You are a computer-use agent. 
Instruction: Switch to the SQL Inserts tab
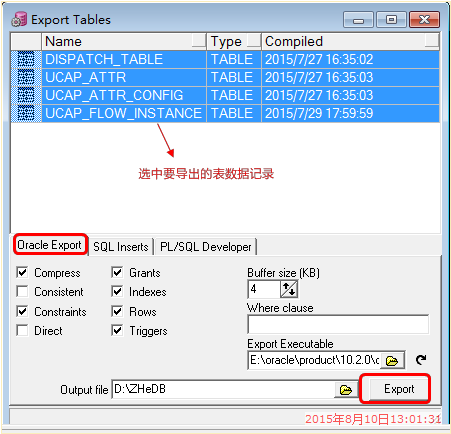tap(121, 247)
